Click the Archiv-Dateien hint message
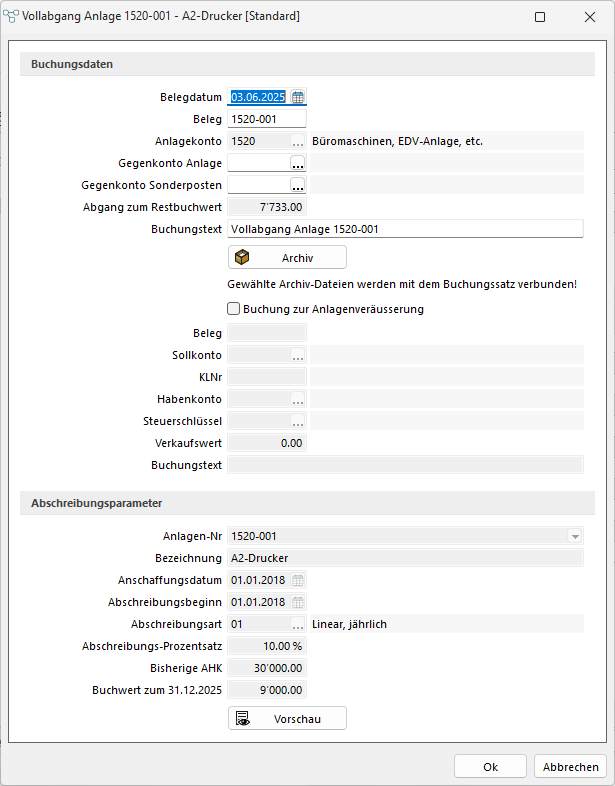Image resolution: width=615 pixels, height=786 pixels. (x=402, y=284)
